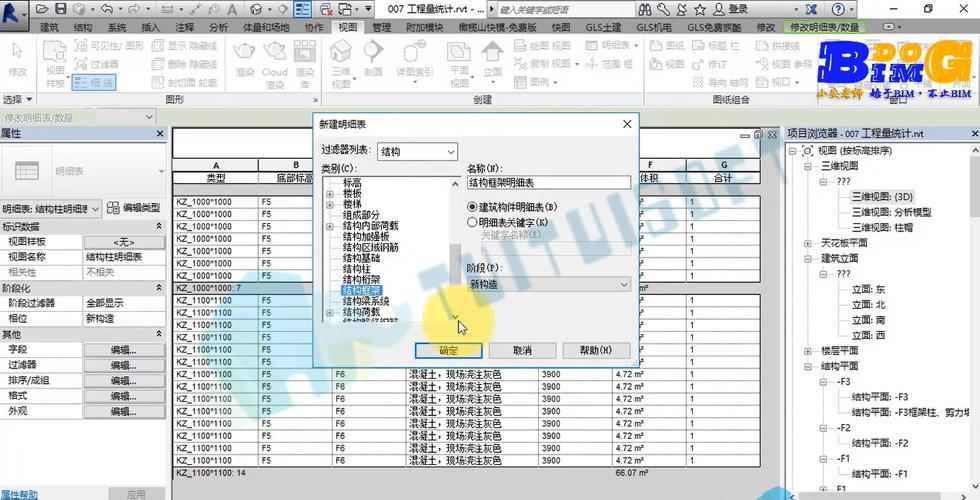Click the category list vertical scrollbar thumb

[x=455, y=262]
